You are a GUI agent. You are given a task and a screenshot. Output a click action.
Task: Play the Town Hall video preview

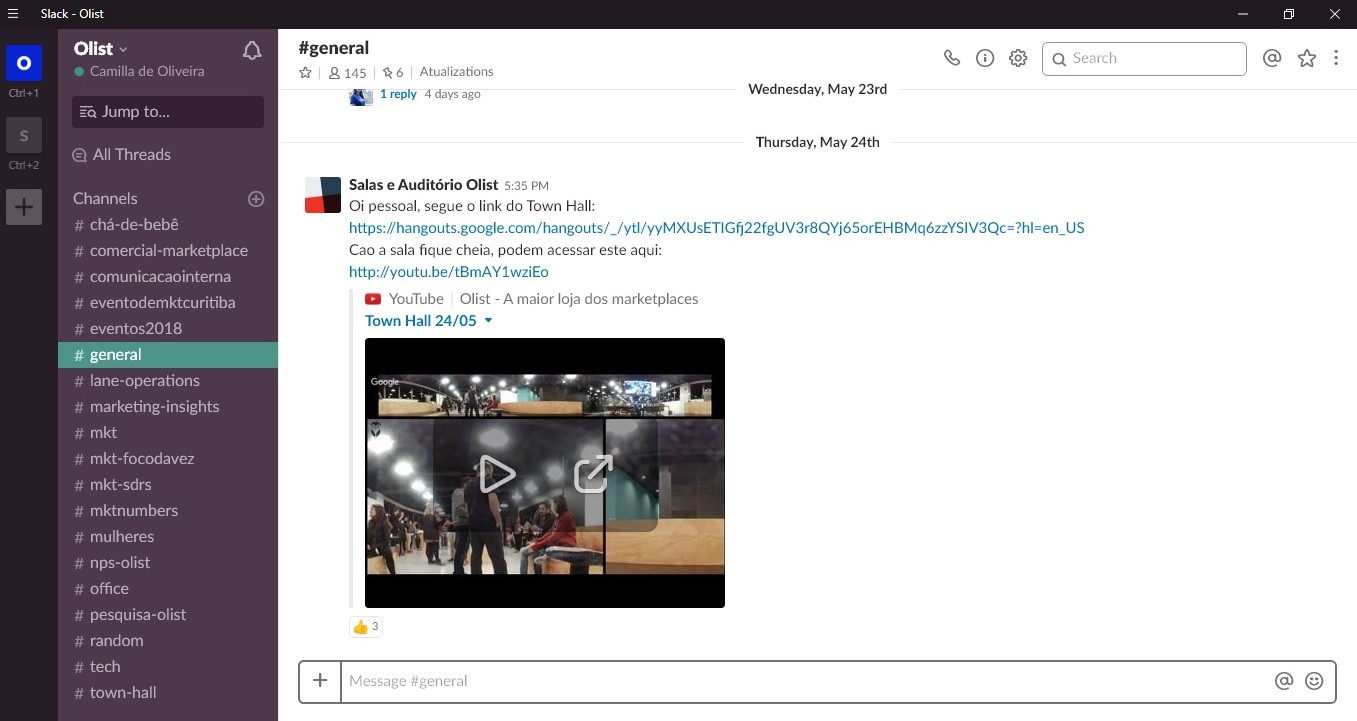pyautogui.click(x=496, y=474)
